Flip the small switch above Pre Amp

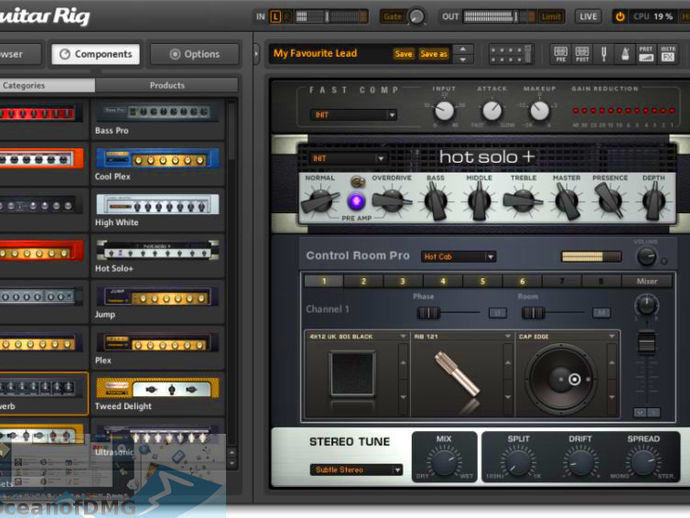(357, 181)
